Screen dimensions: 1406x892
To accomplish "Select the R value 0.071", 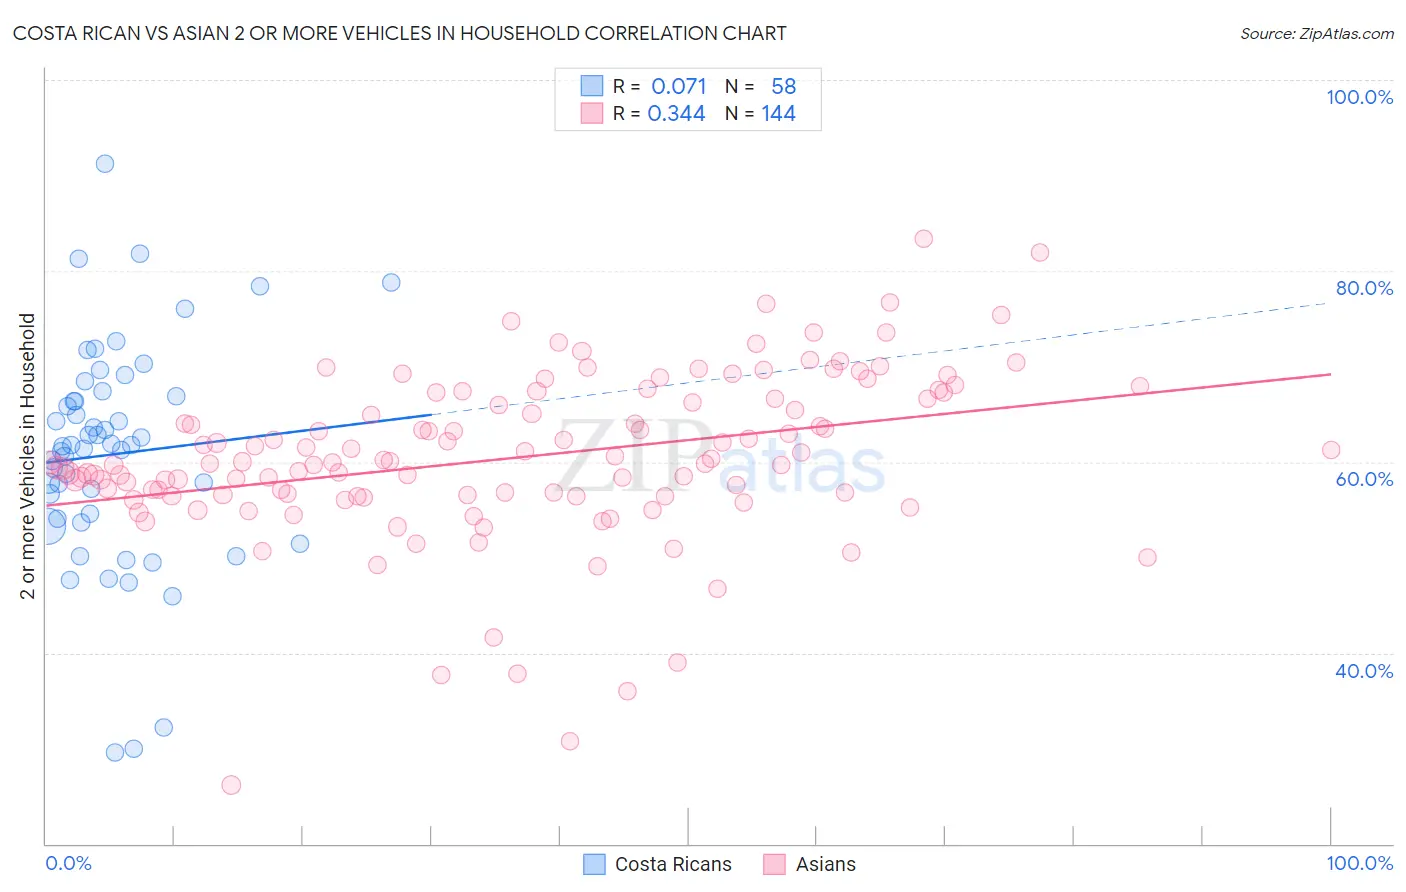I will point(679,86).
